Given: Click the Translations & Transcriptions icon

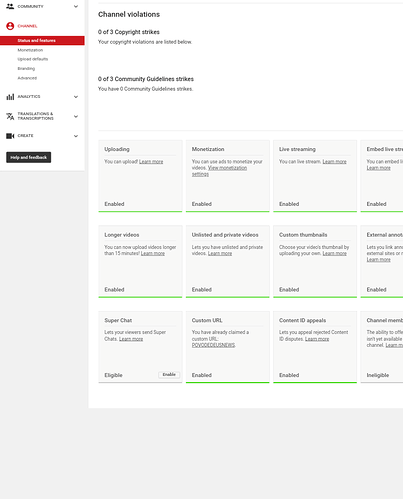Looking at the screenshot, I should pyautogui.click(x=10, y=116).
